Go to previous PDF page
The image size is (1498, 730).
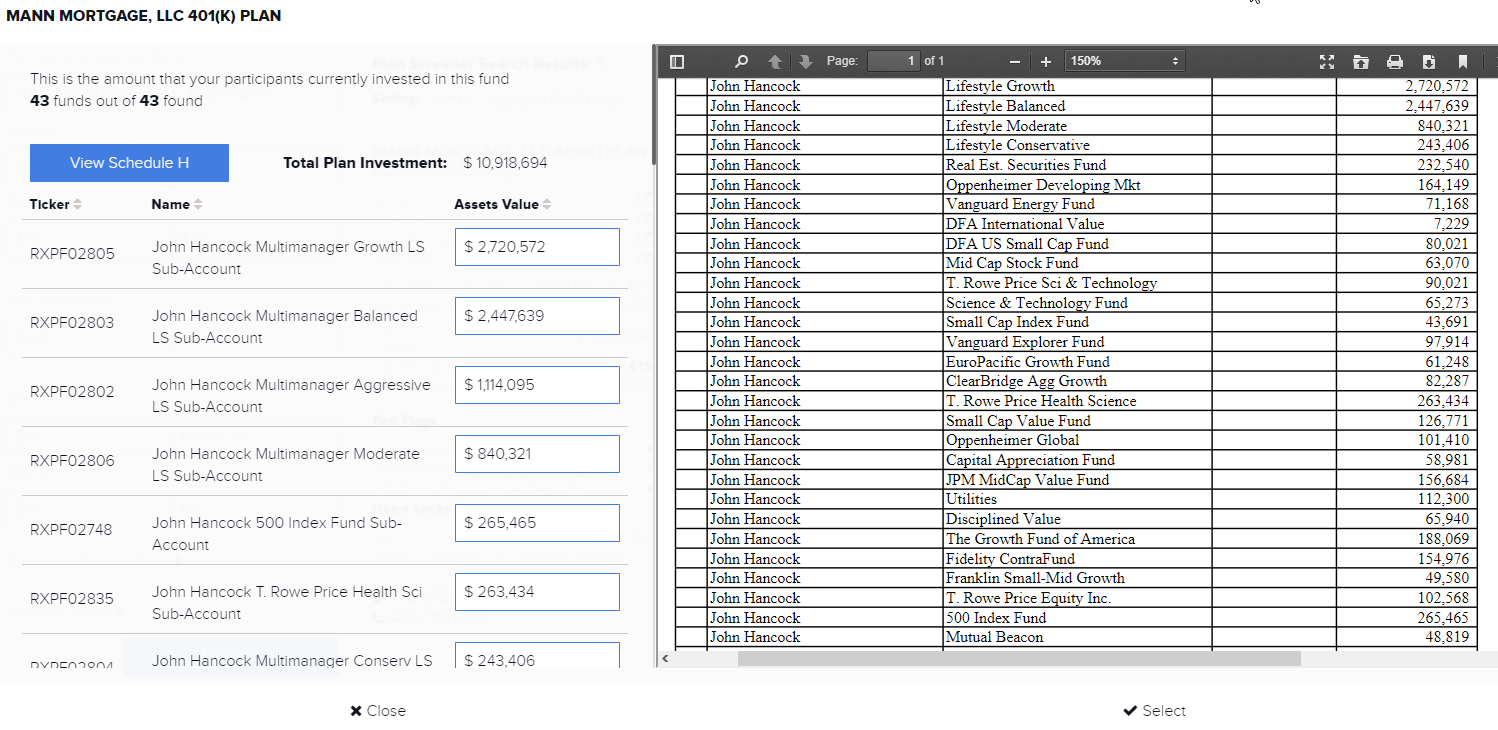coord(774,61)
